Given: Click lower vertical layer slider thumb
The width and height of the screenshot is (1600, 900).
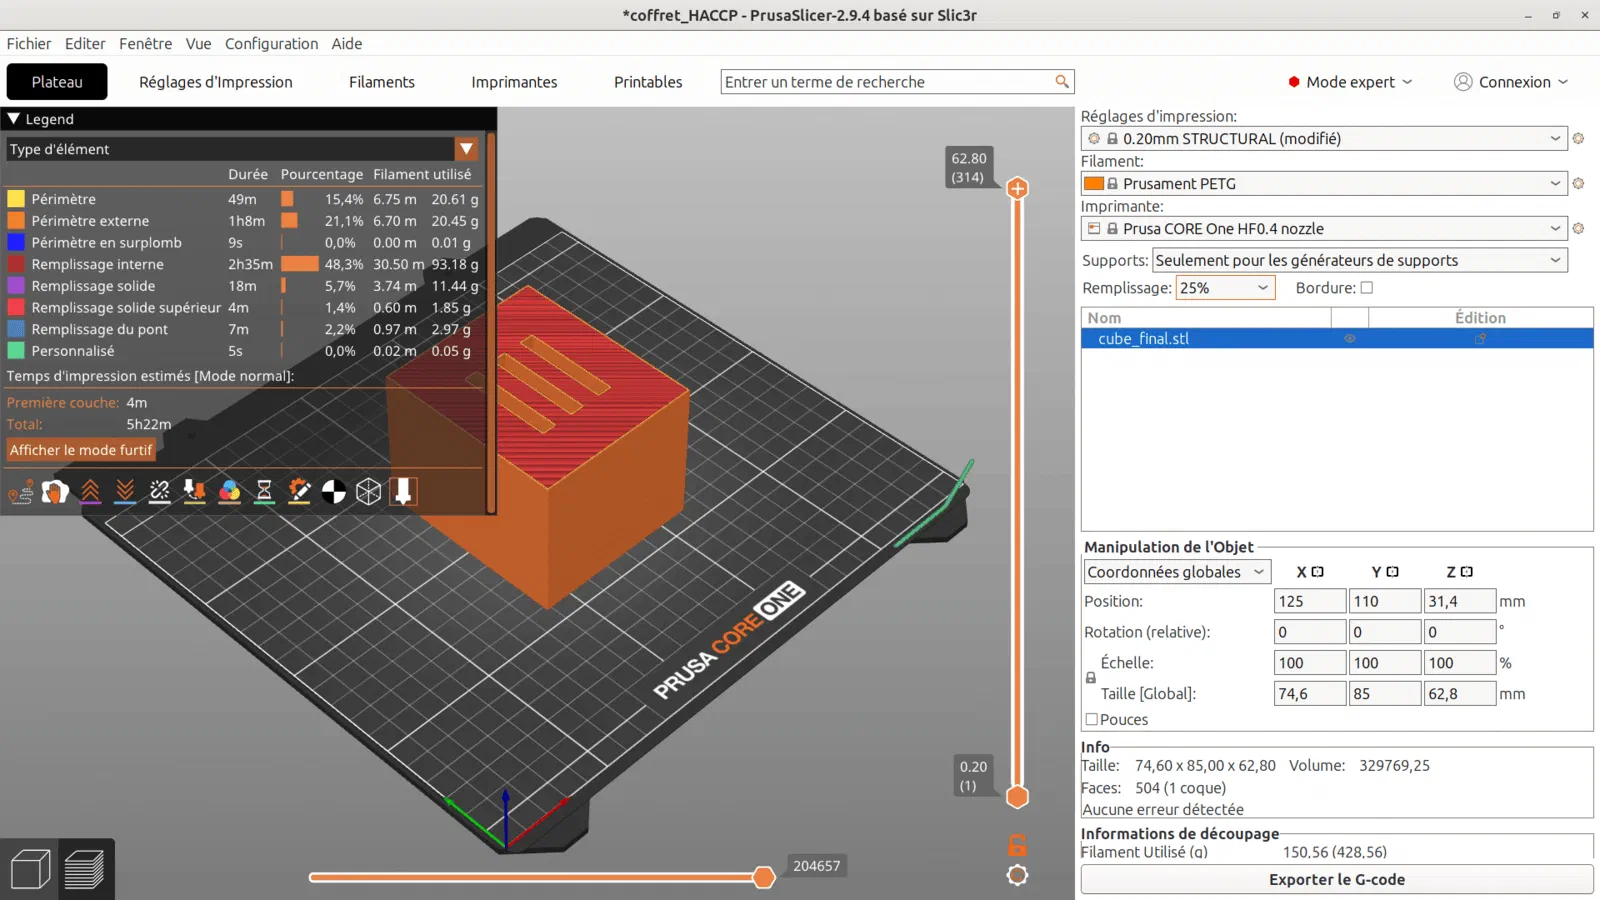Looking at the screenshot, I should point(1017,797).
